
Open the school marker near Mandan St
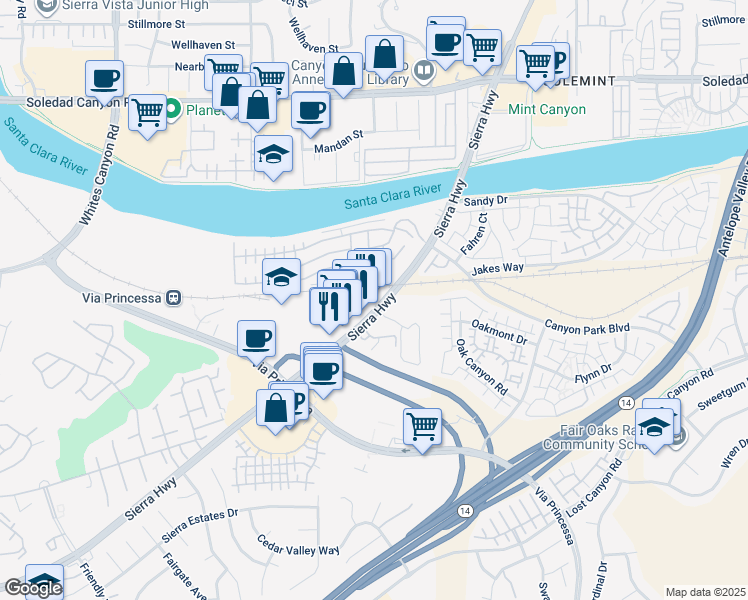(273, 155)
